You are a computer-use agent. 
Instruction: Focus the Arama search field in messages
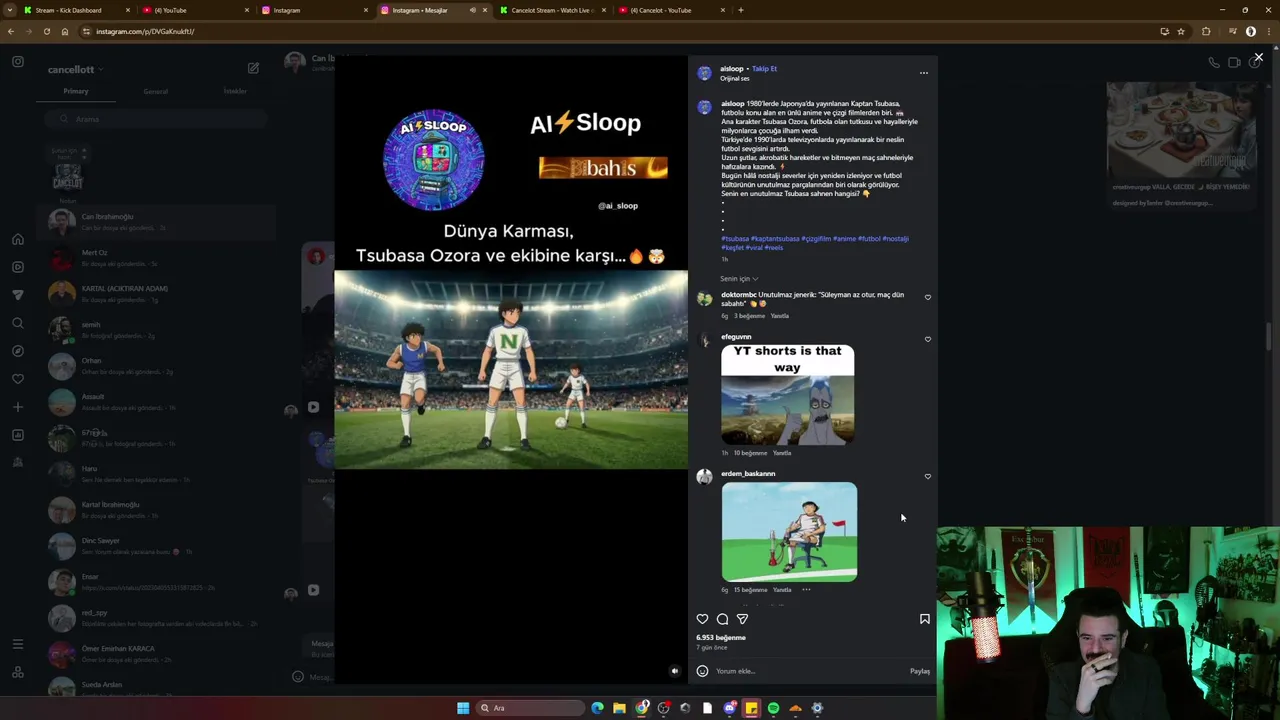(155, 119)
